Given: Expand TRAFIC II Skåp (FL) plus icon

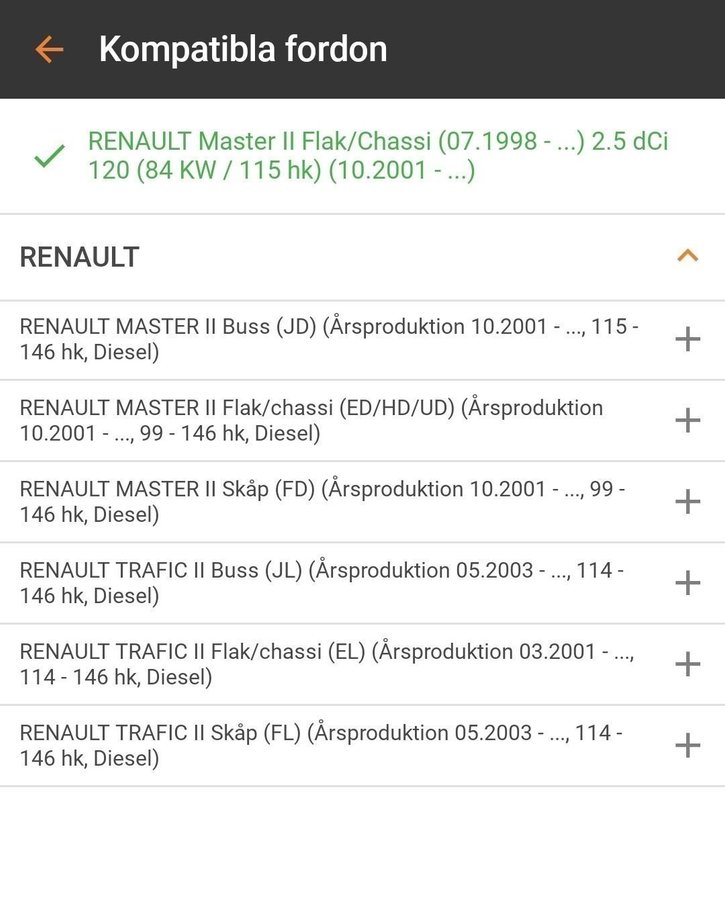Looking at the screenshot, I should (687, 745).
